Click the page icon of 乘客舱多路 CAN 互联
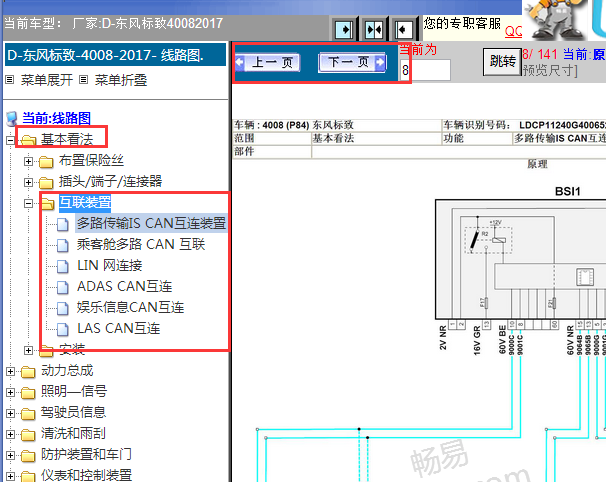The image size is (606, 482). click(63, 245)
